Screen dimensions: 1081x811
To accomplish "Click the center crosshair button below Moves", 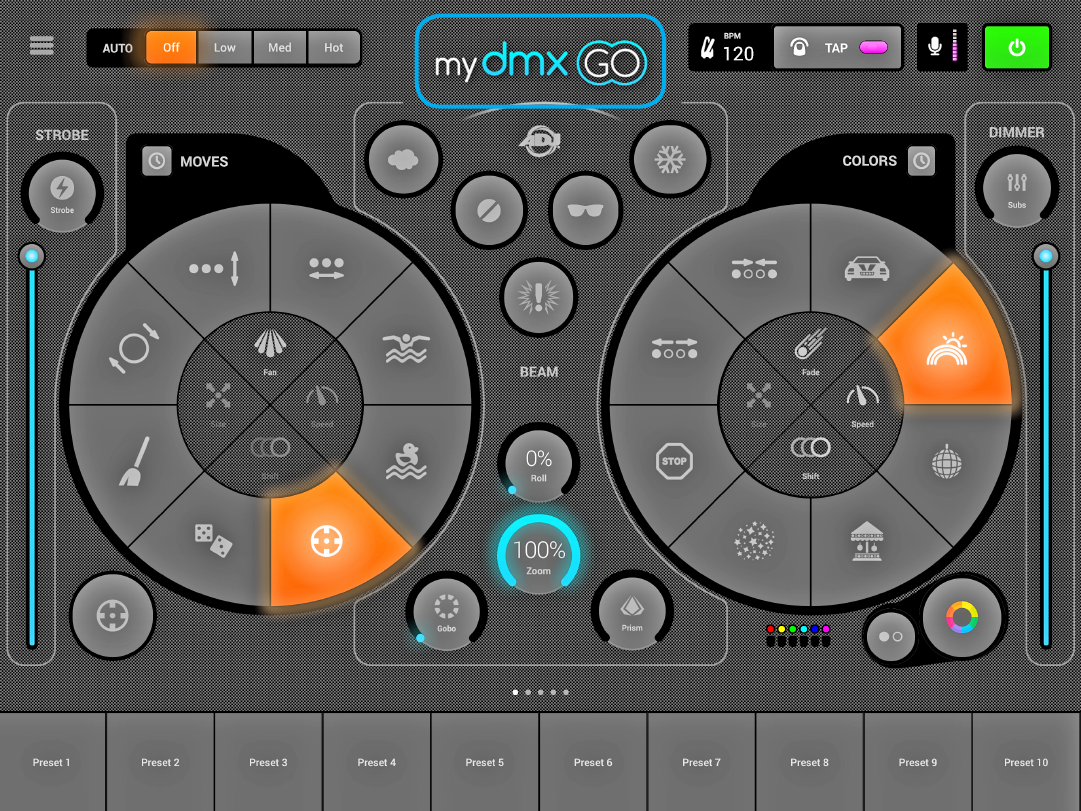I will pos(113,616).
